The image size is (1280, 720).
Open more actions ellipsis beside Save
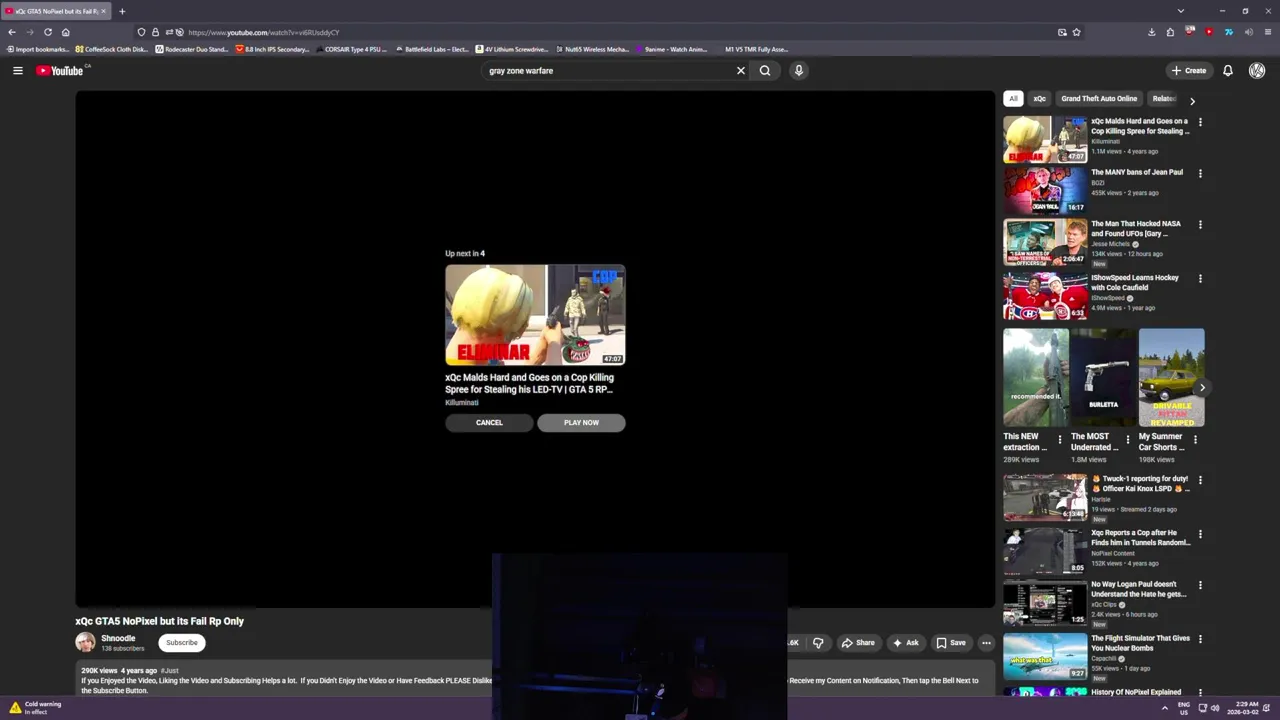point(986,643)
